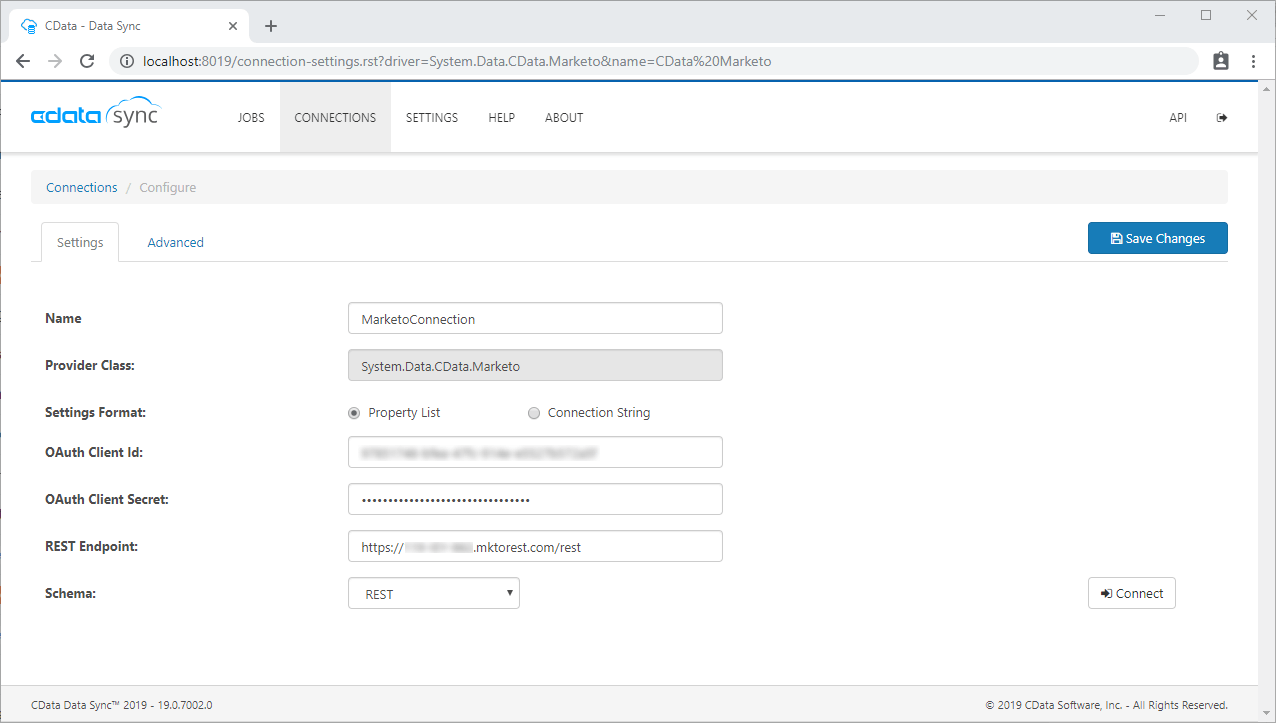Image resolution: width=1276 pixels, height=723 pixels.
Task: Switch to the Advanced tab
Action: (175, 243)
